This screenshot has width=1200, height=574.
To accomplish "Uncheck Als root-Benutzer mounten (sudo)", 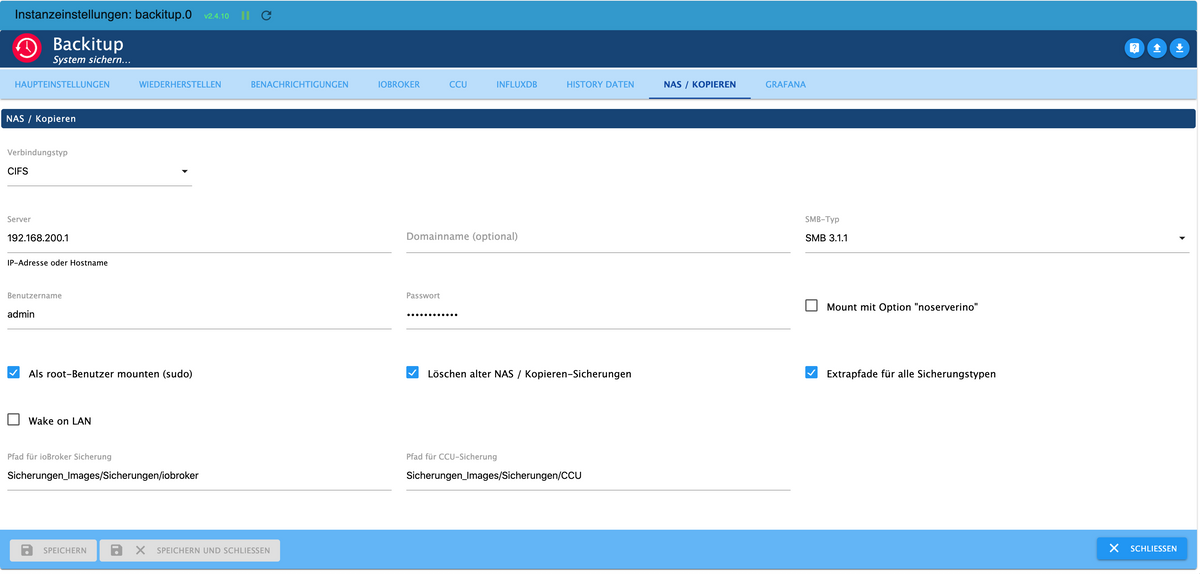I will pos(14,373).
